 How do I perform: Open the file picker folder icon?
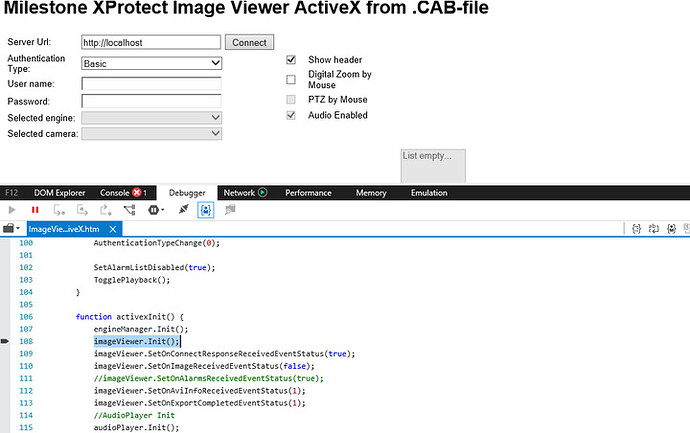click(10, 229)
